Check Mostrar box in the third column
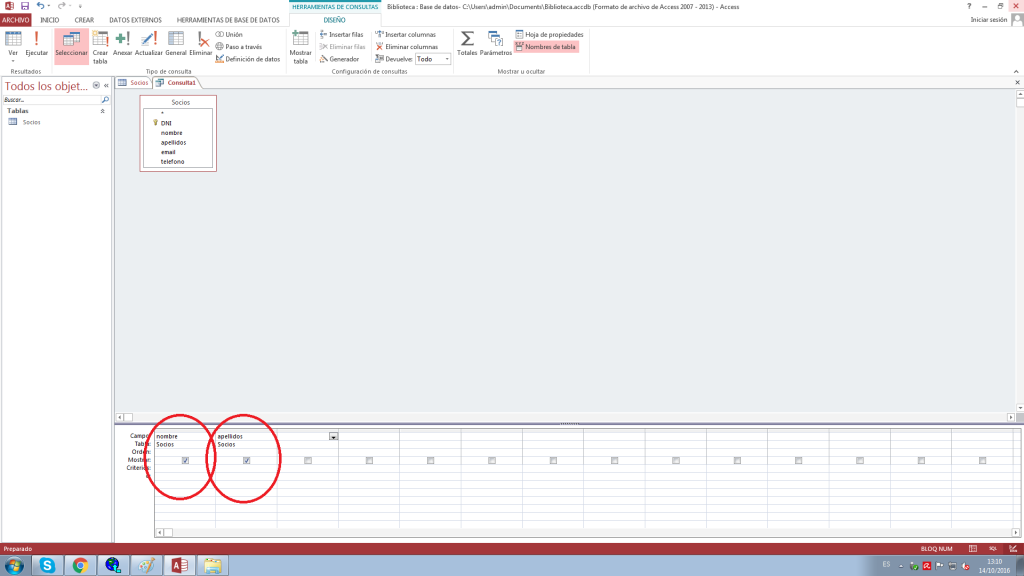1024x576 pixels. pos(308,460)
